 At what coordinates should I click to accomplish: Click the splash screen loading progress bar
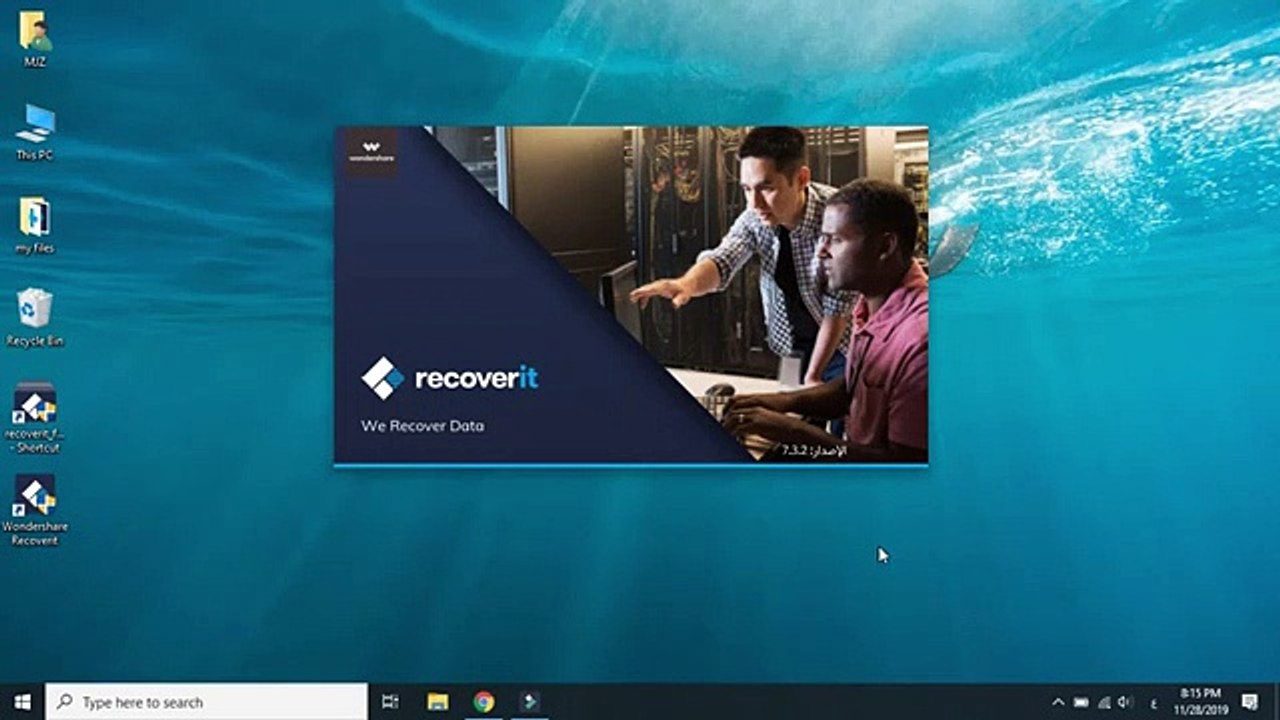[x=631, y=465]
